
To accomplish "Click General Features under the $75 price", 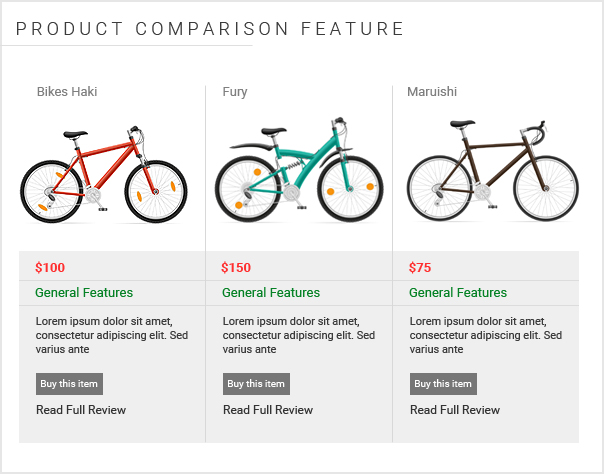I will pyautogui.click(x=458, y=293).
